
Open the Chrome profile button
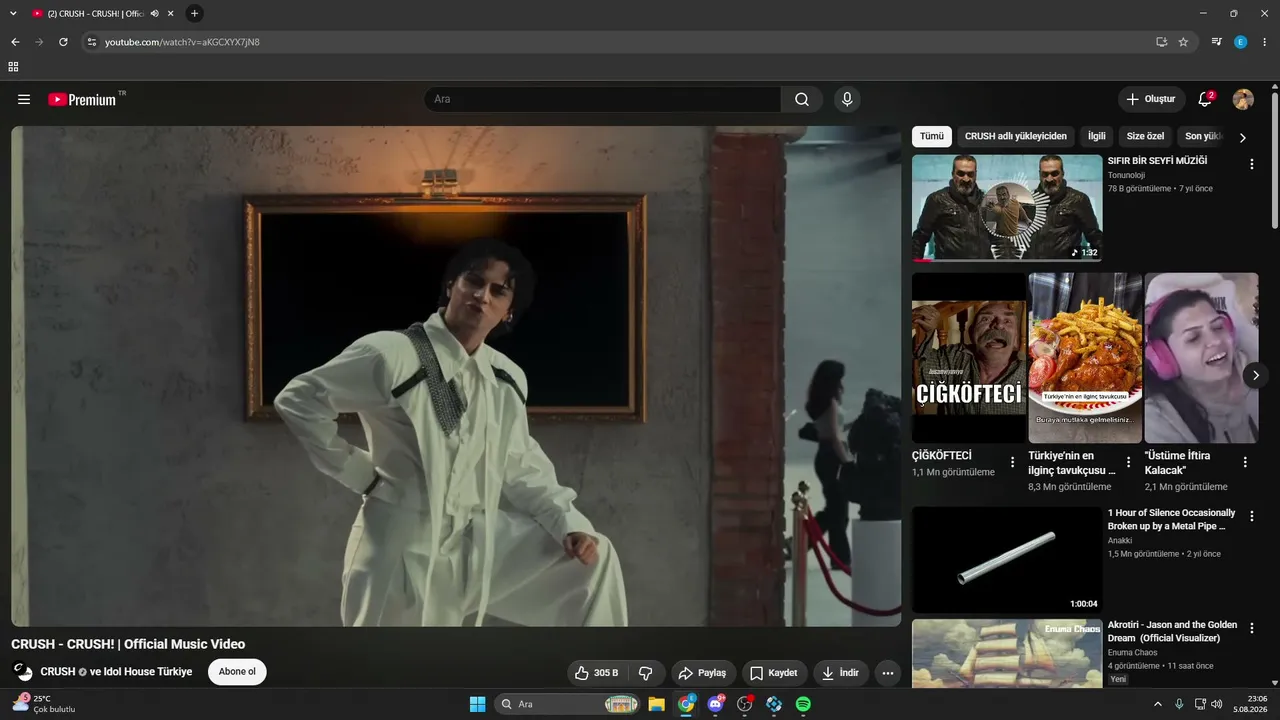pos(1241,42)
